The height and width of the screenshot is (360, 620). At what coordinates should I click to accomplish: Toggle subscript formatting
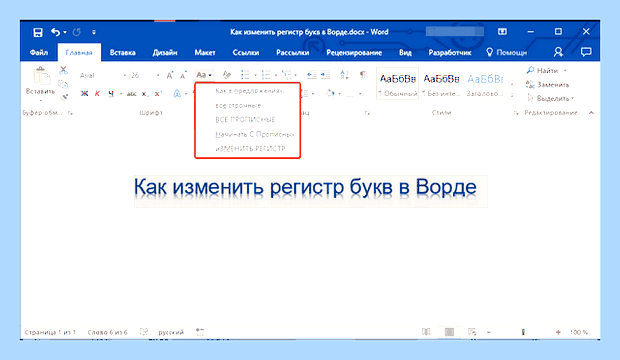click(145, 94)
